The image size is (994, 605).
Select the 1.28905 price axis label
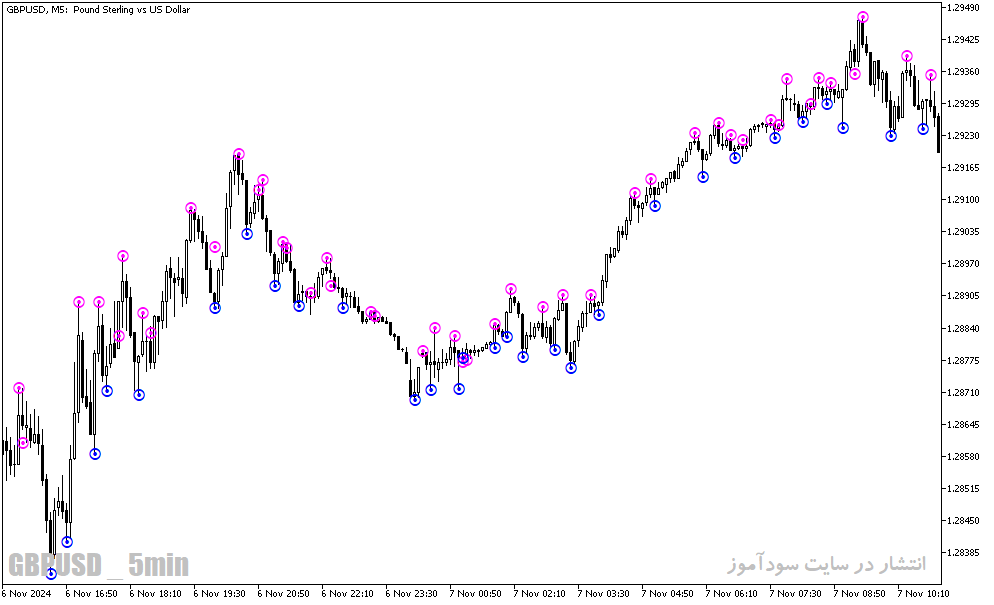pyautogui.click(x=963, y=296)
